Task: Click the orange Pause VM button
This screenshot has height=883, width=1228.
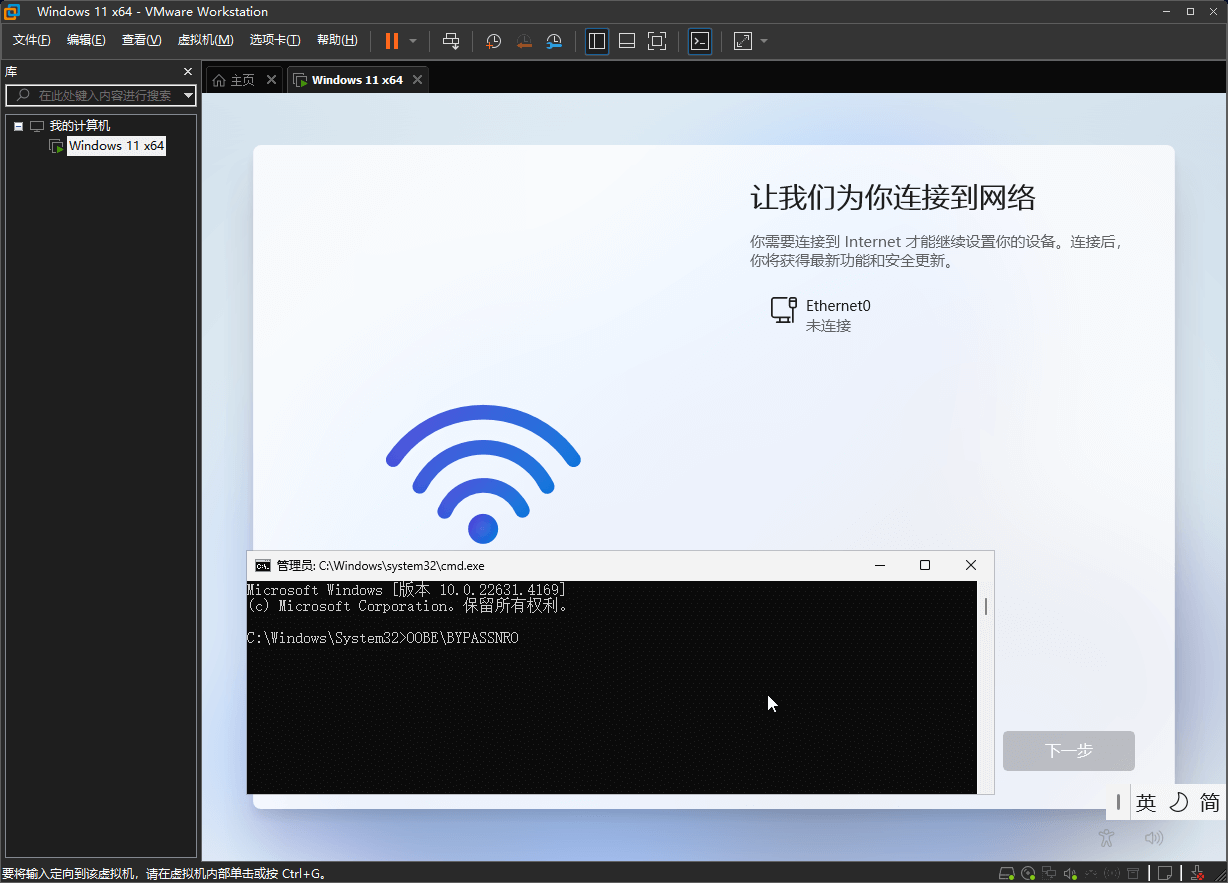Action: (x=391, y=41)
